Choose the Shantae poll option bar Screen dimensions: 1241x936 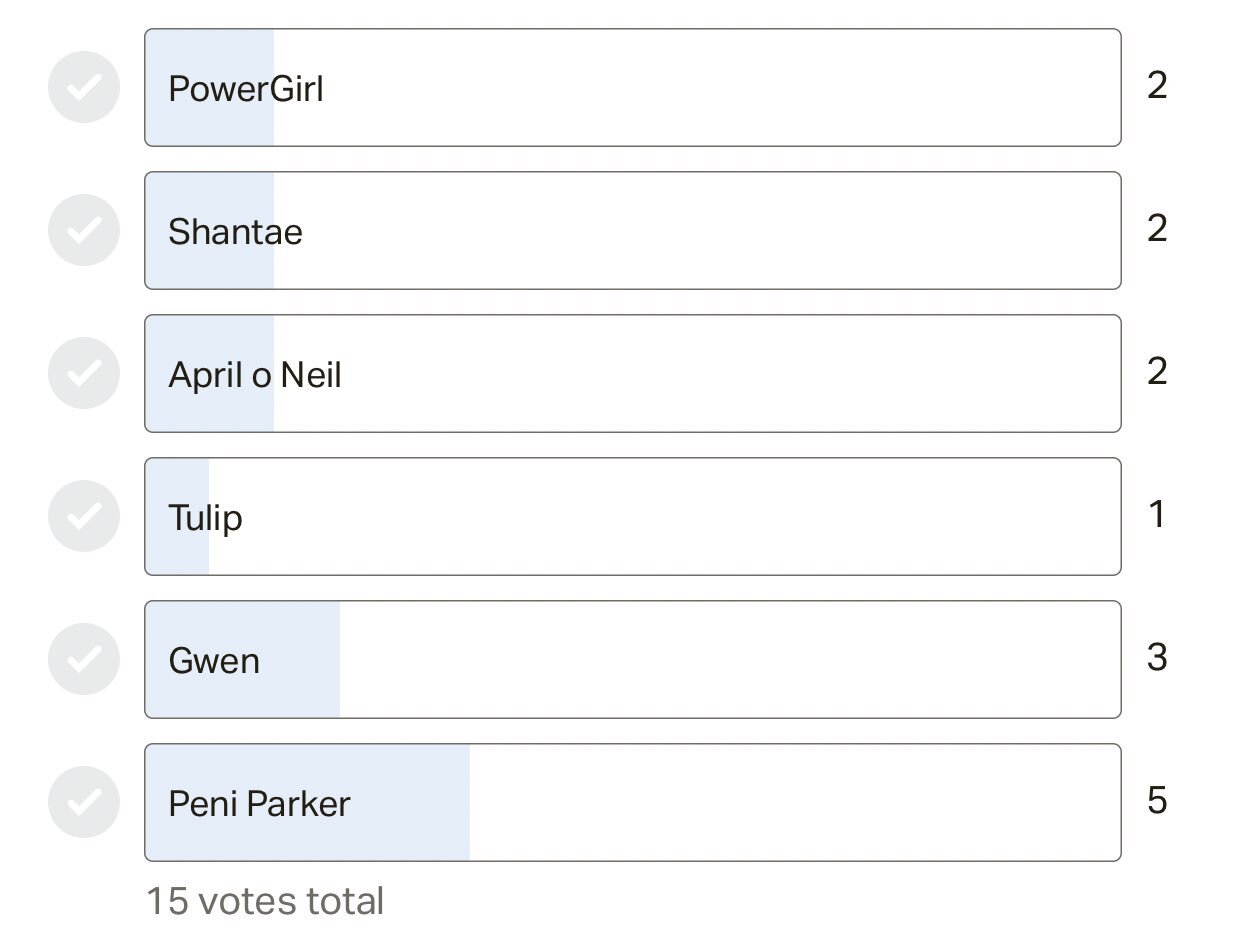(632, 231)
